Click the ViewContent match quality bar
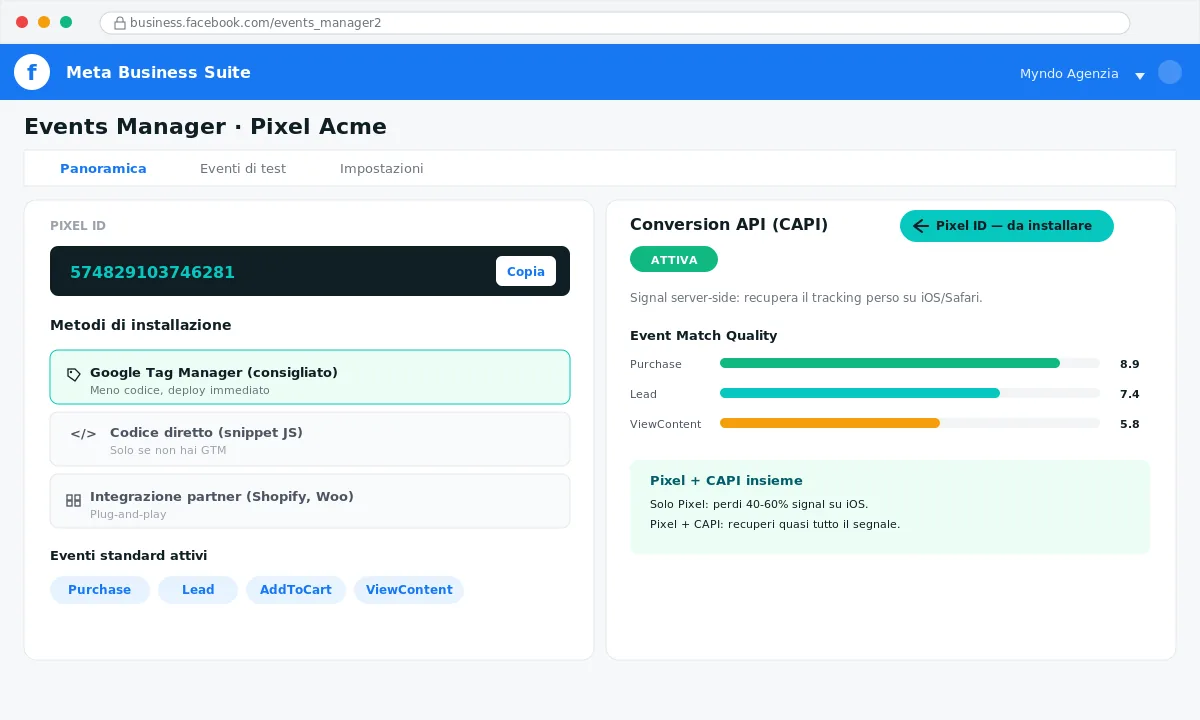 tap(910, 423)
